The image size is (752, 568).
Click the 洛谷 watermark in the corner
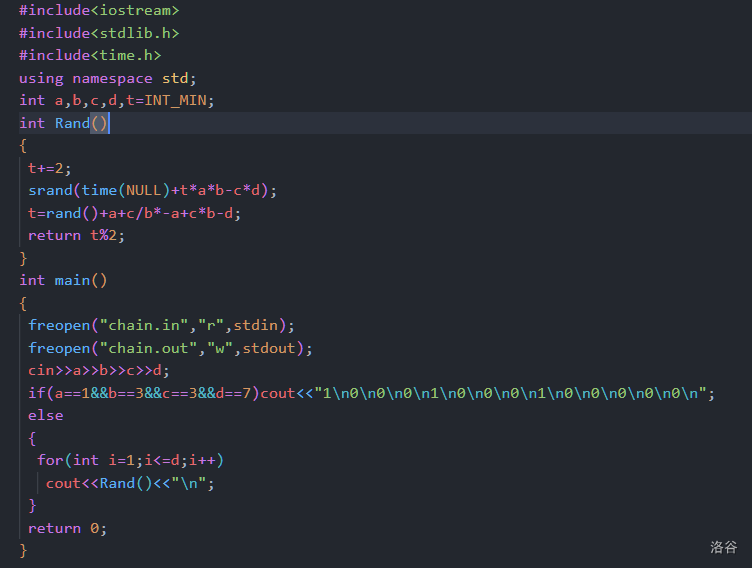[x=724, y=547]
